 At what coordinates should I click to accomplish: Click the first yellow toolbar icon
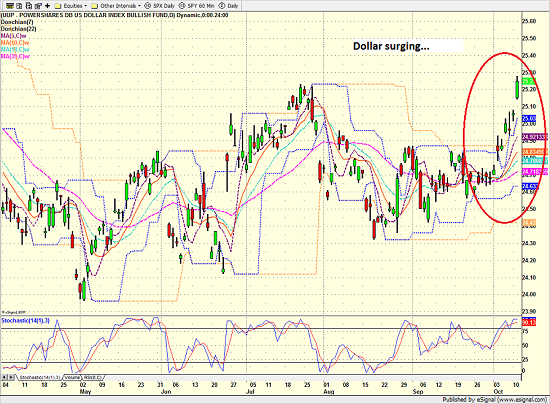click(10, 6)
